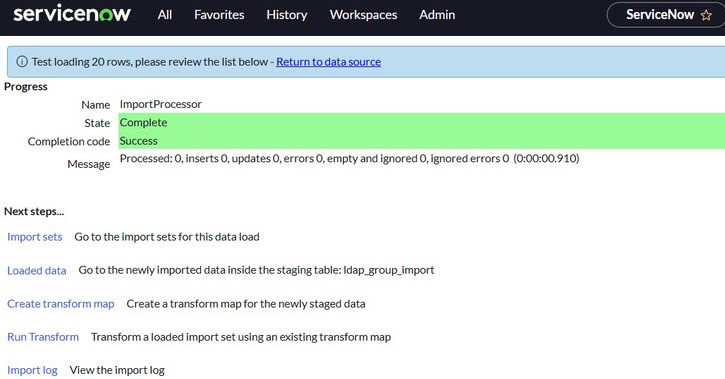Click the info icon in the banner
725x379 pixels.
pyautogui.click(x=22, y=61)
